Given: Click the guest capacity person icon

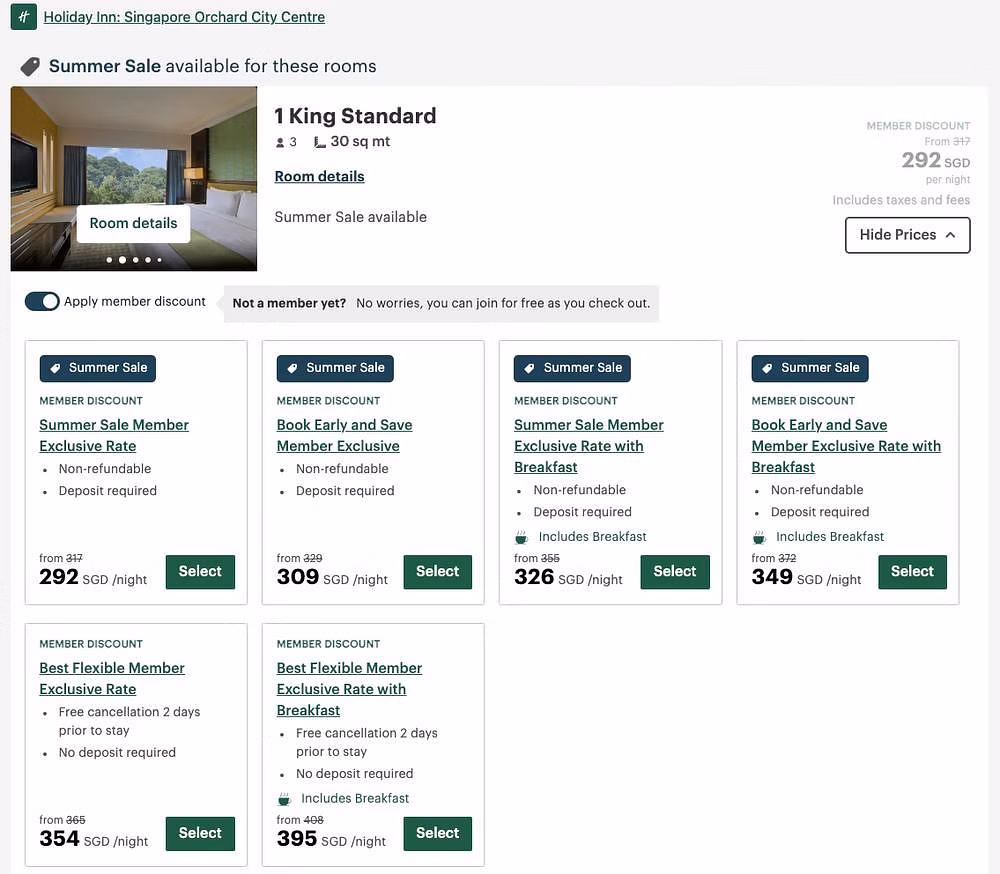Looking at the screenshot, I should [279, 142].
